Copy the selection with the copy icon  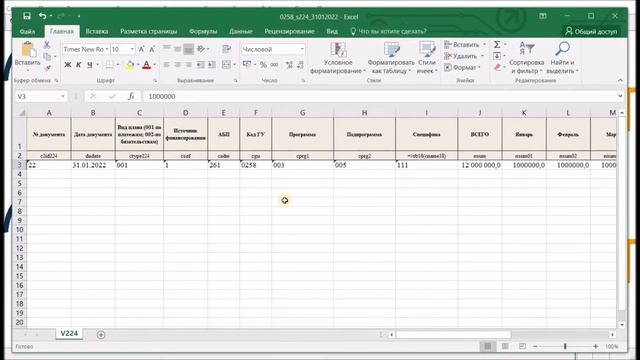click(x=47, y=56)
